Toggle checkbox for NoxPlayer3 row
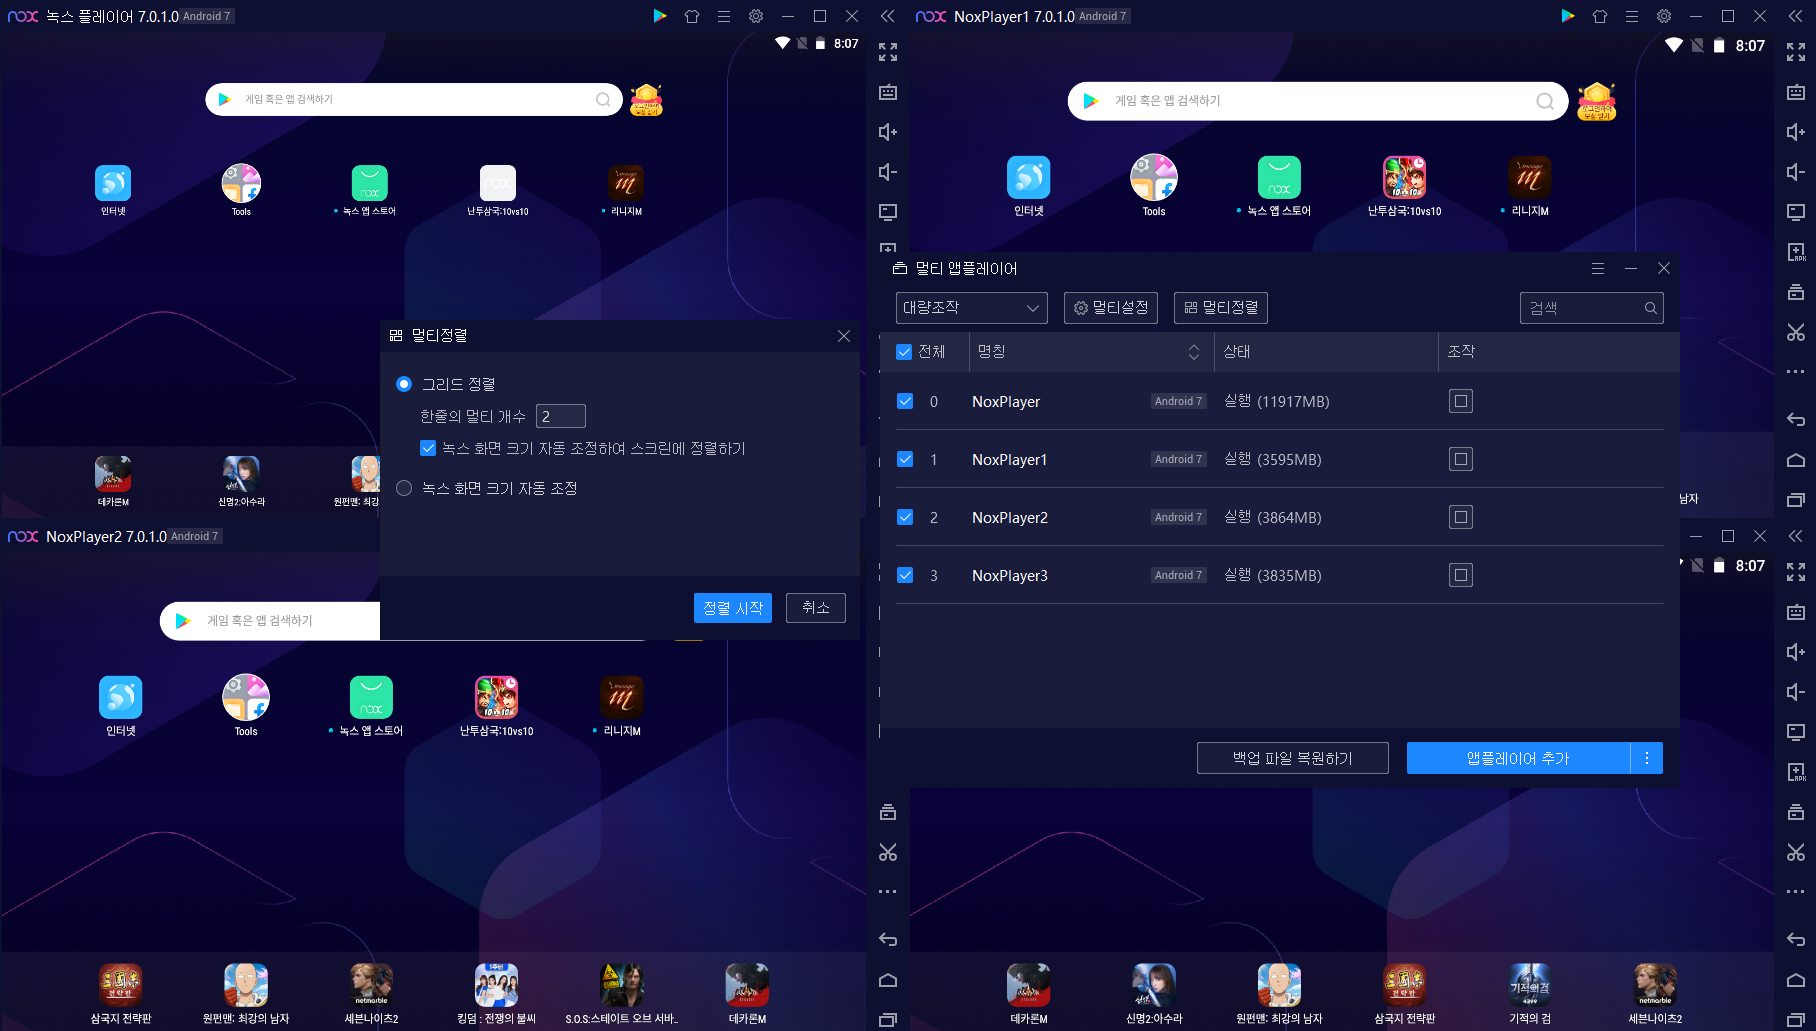Image resolution: width=1816 pixels, height=1031 pixels. [x=905, y=575]
